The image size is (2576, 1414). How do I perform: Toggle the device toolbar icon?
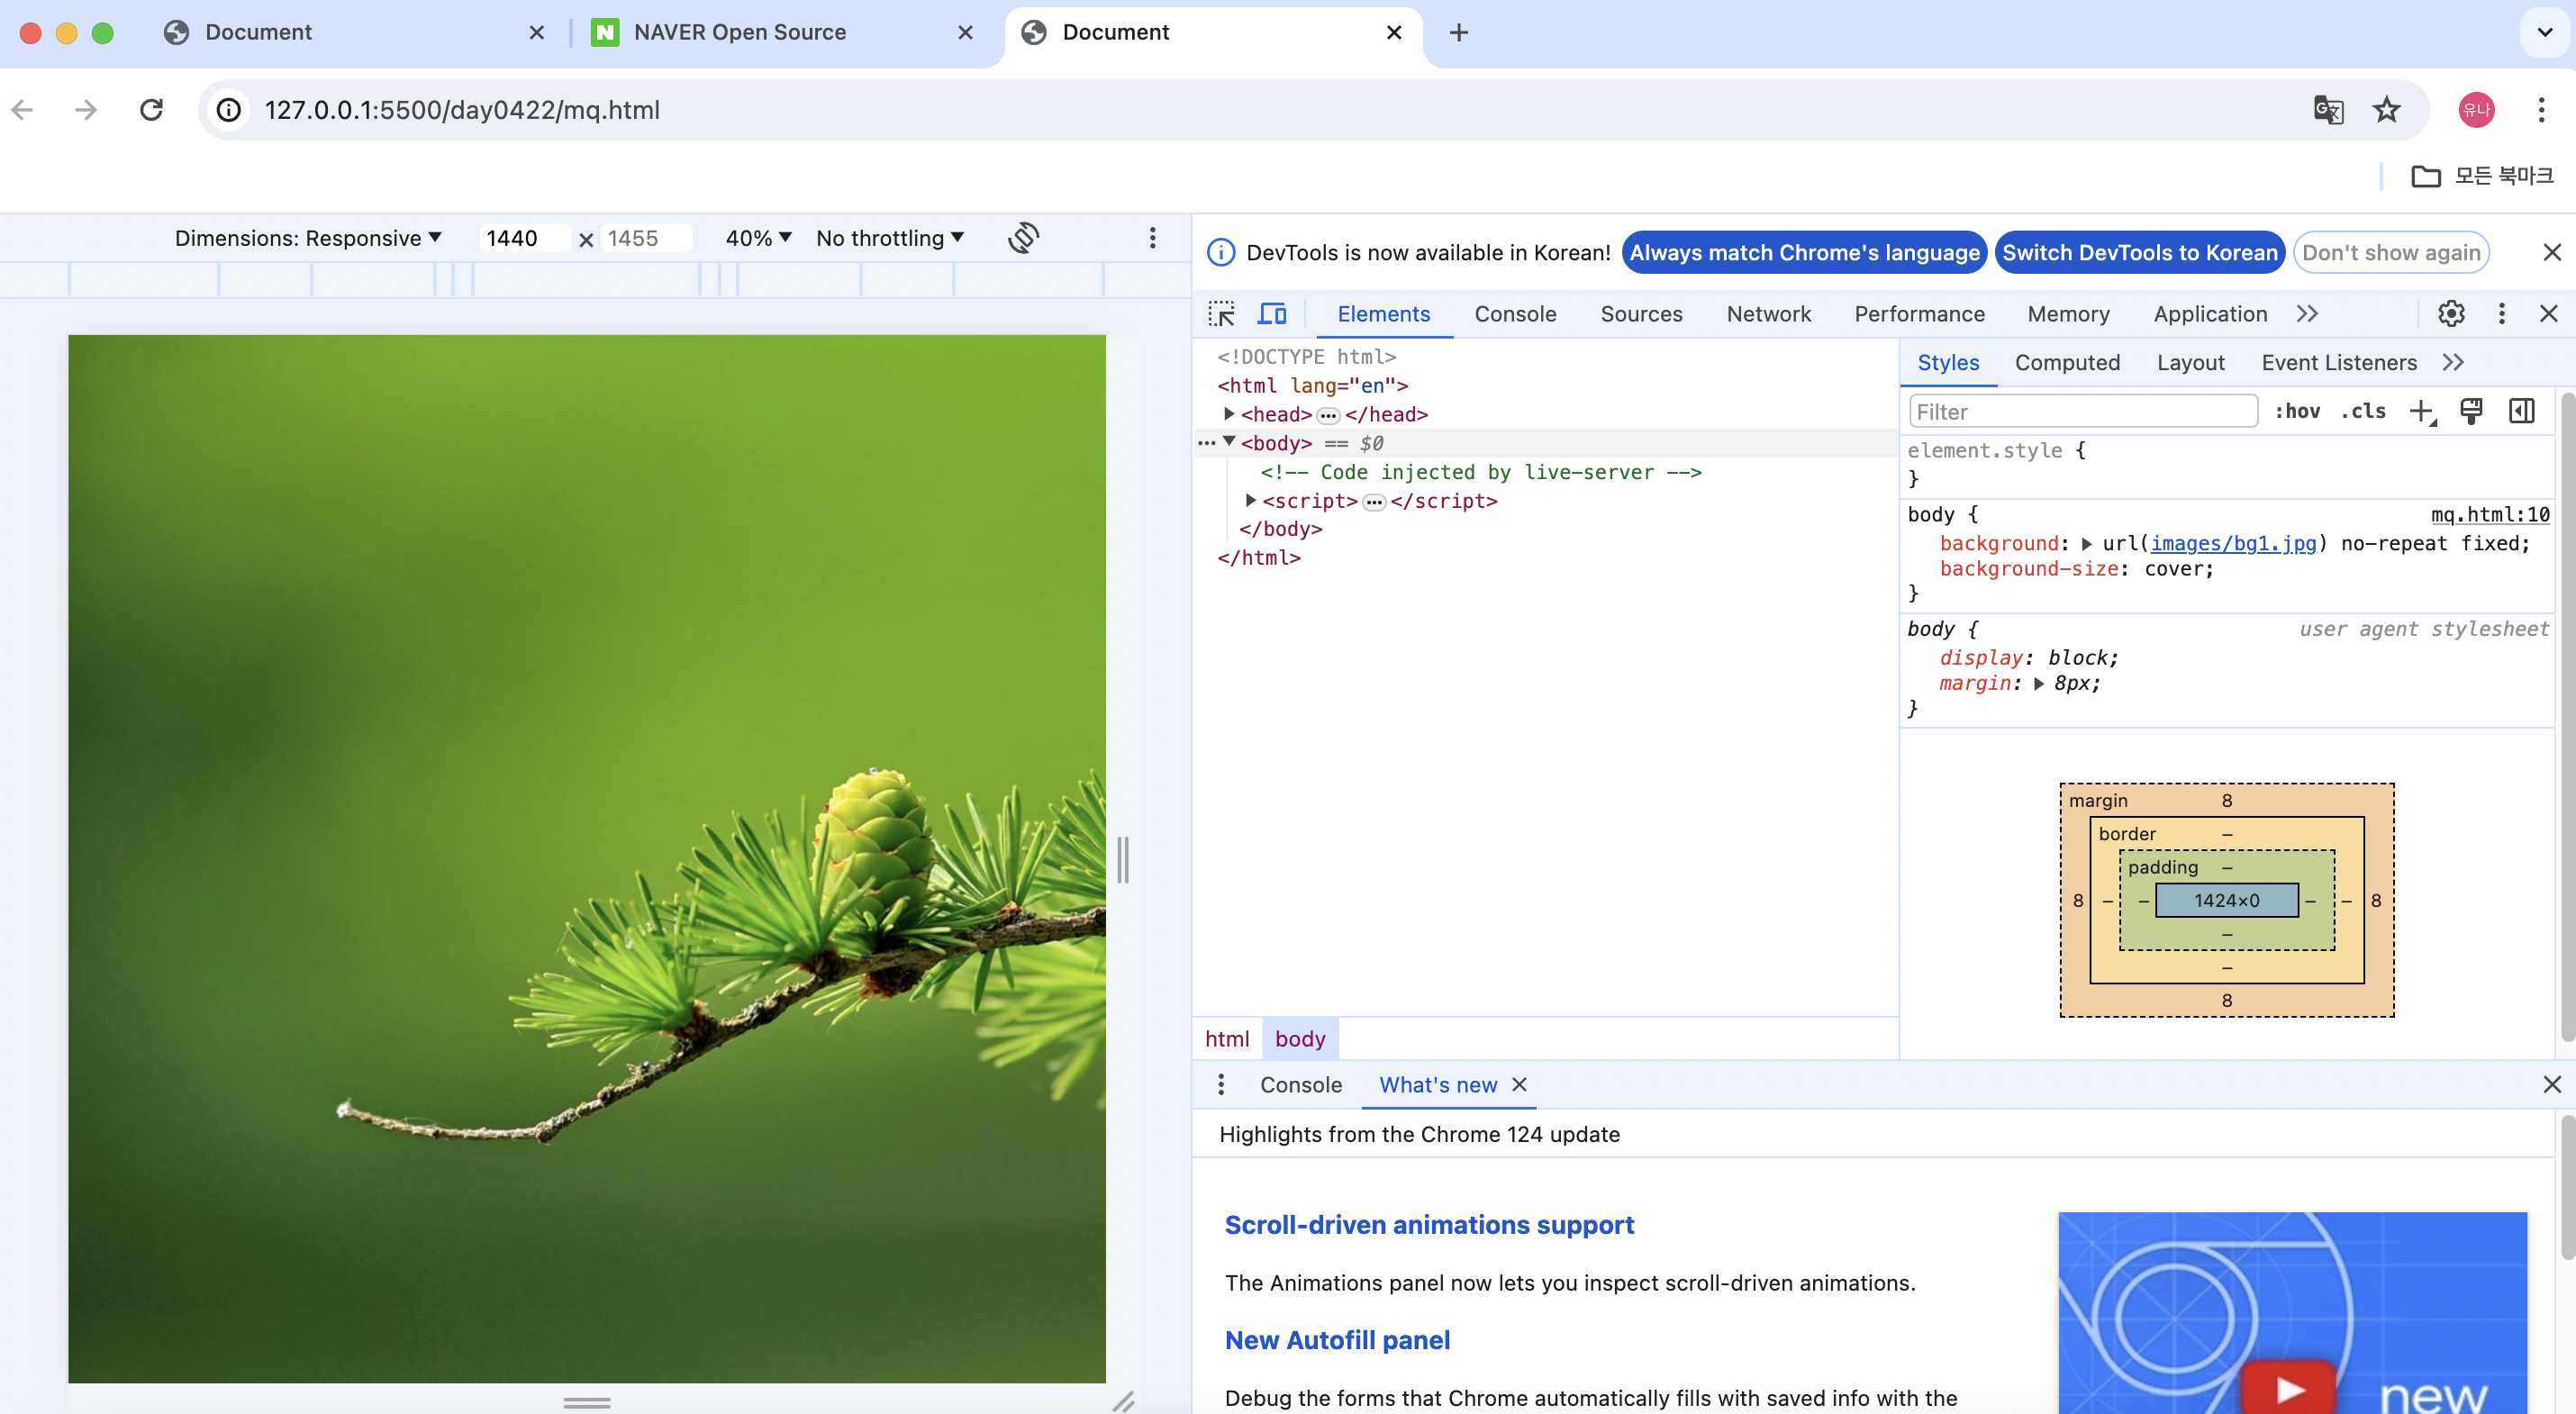pyautogui.click(x=1271, y=314)
